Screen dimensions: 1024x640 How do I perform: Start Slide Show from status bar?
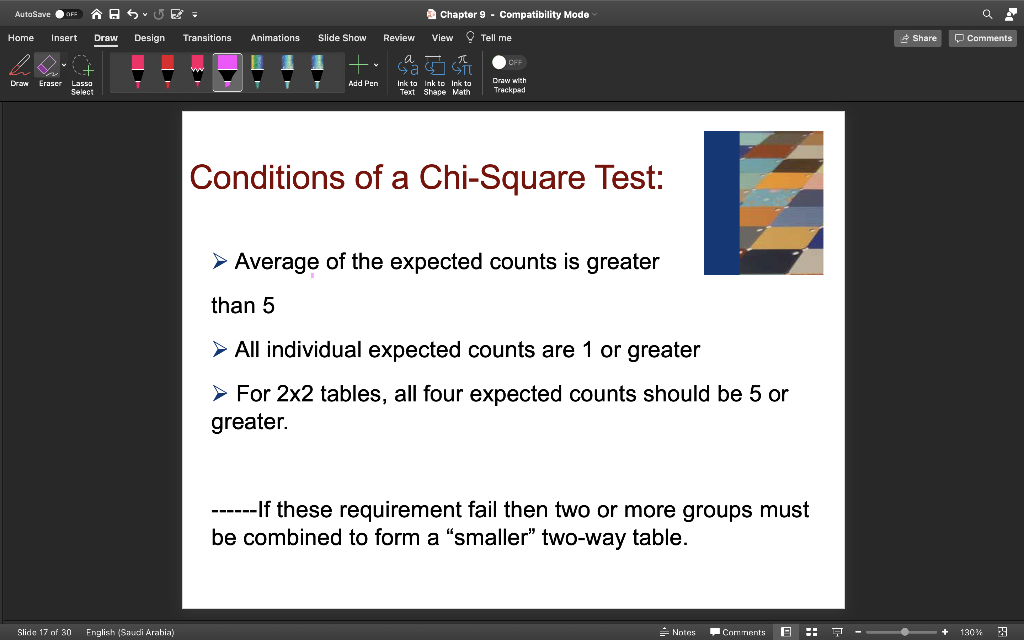pyautogui.click(x=837, y=632)
